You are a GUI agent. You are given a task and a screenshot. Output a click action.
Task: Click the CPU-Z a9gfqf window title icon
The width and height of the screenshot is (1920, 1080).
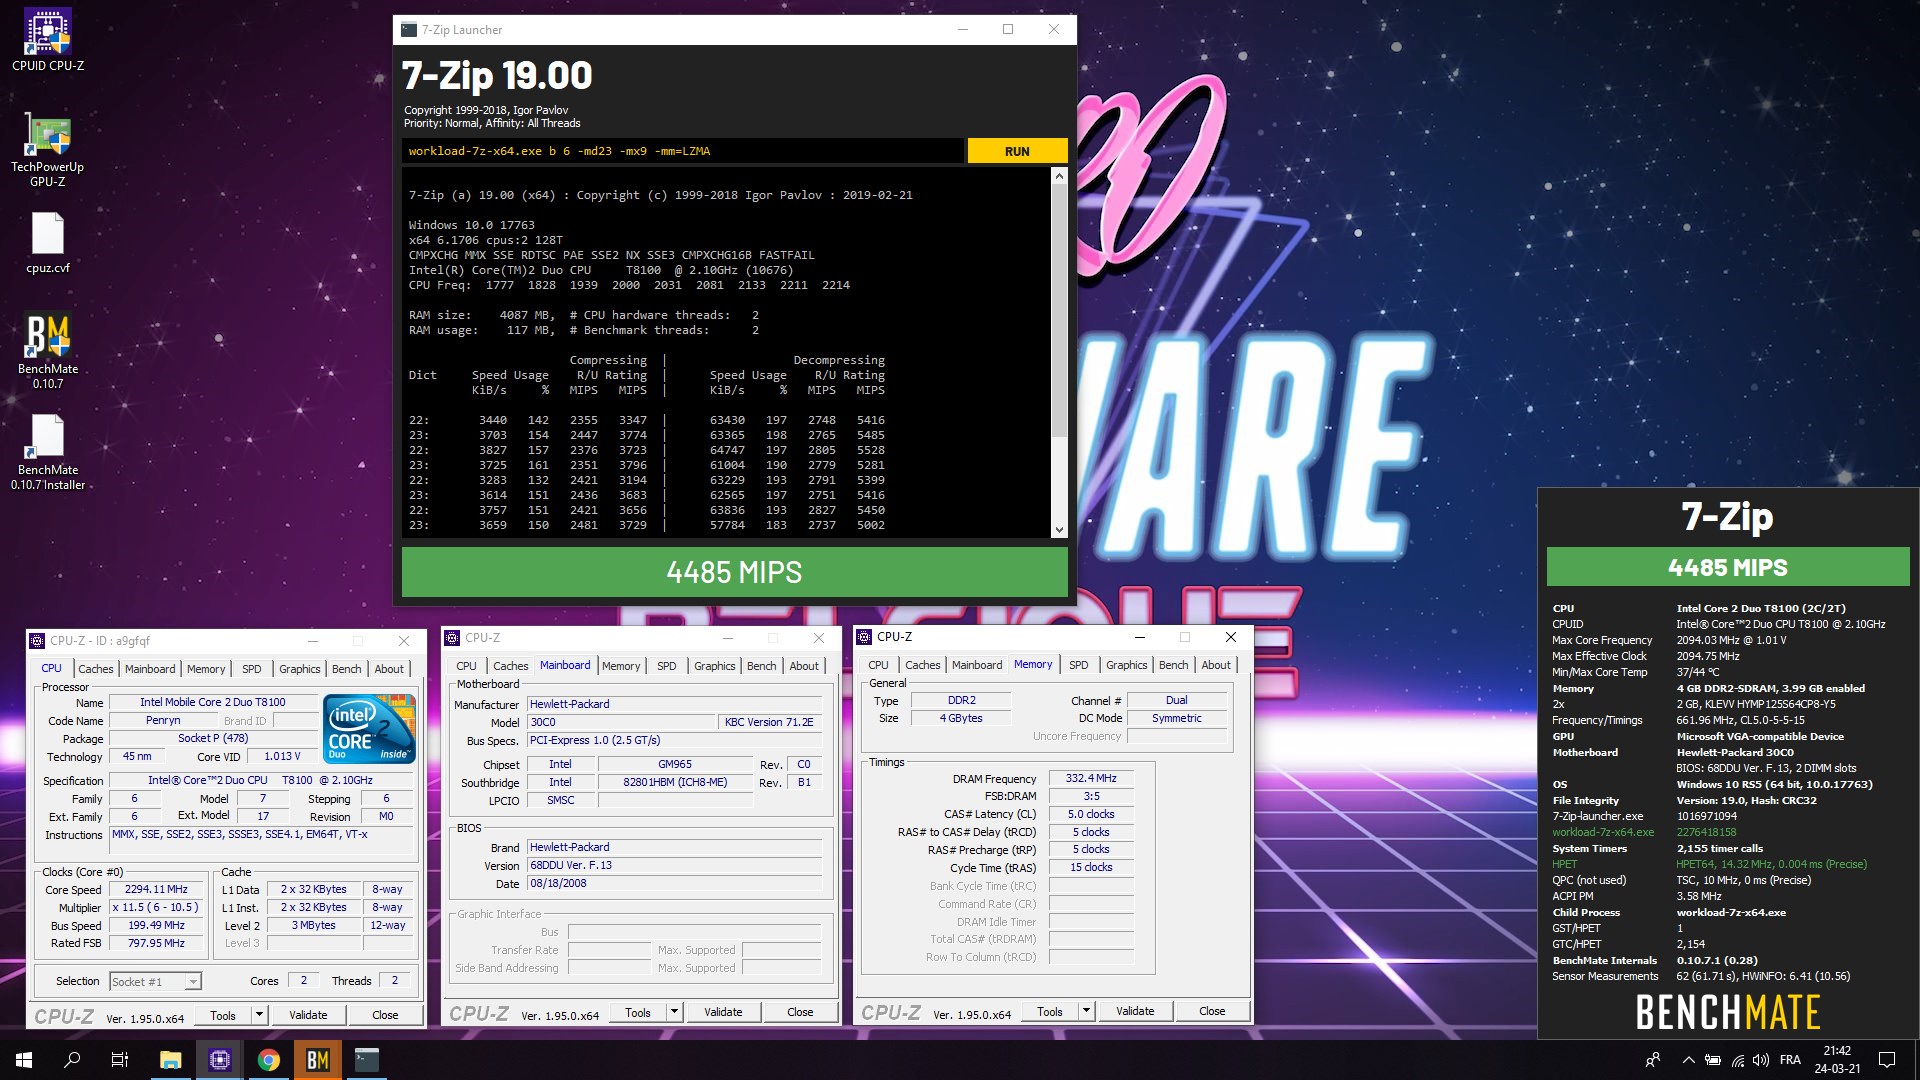pyautogui.click(x=37, y=641)
